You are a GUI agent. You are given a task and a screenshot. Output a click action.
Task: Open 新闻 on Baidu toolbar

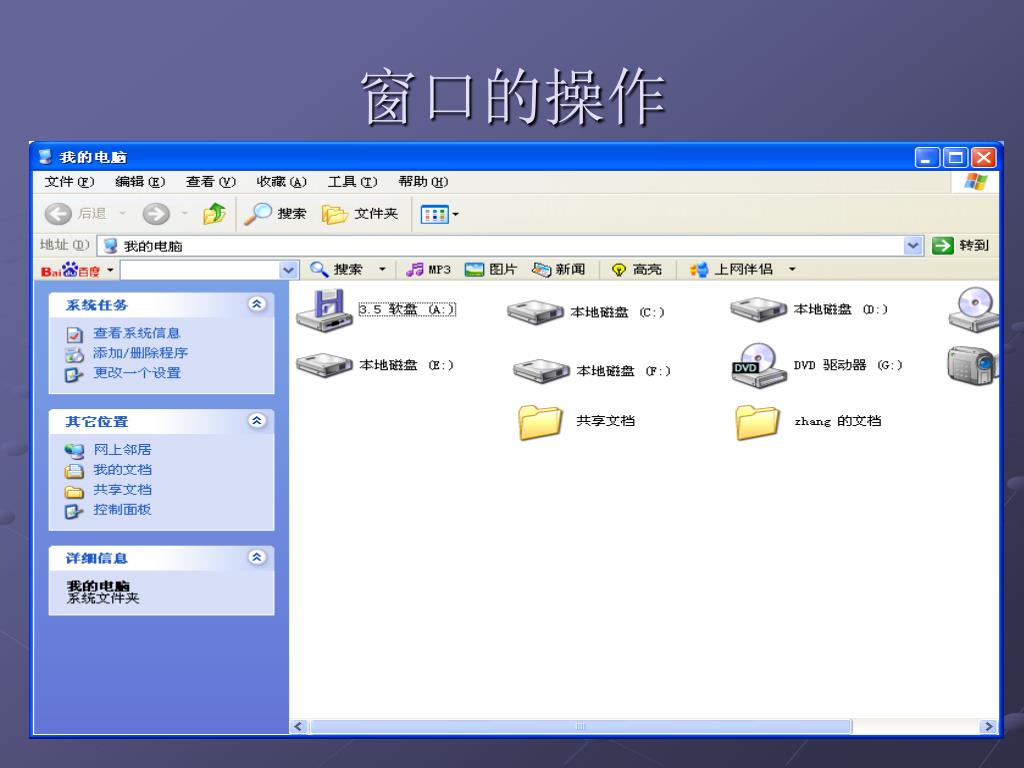558,269
